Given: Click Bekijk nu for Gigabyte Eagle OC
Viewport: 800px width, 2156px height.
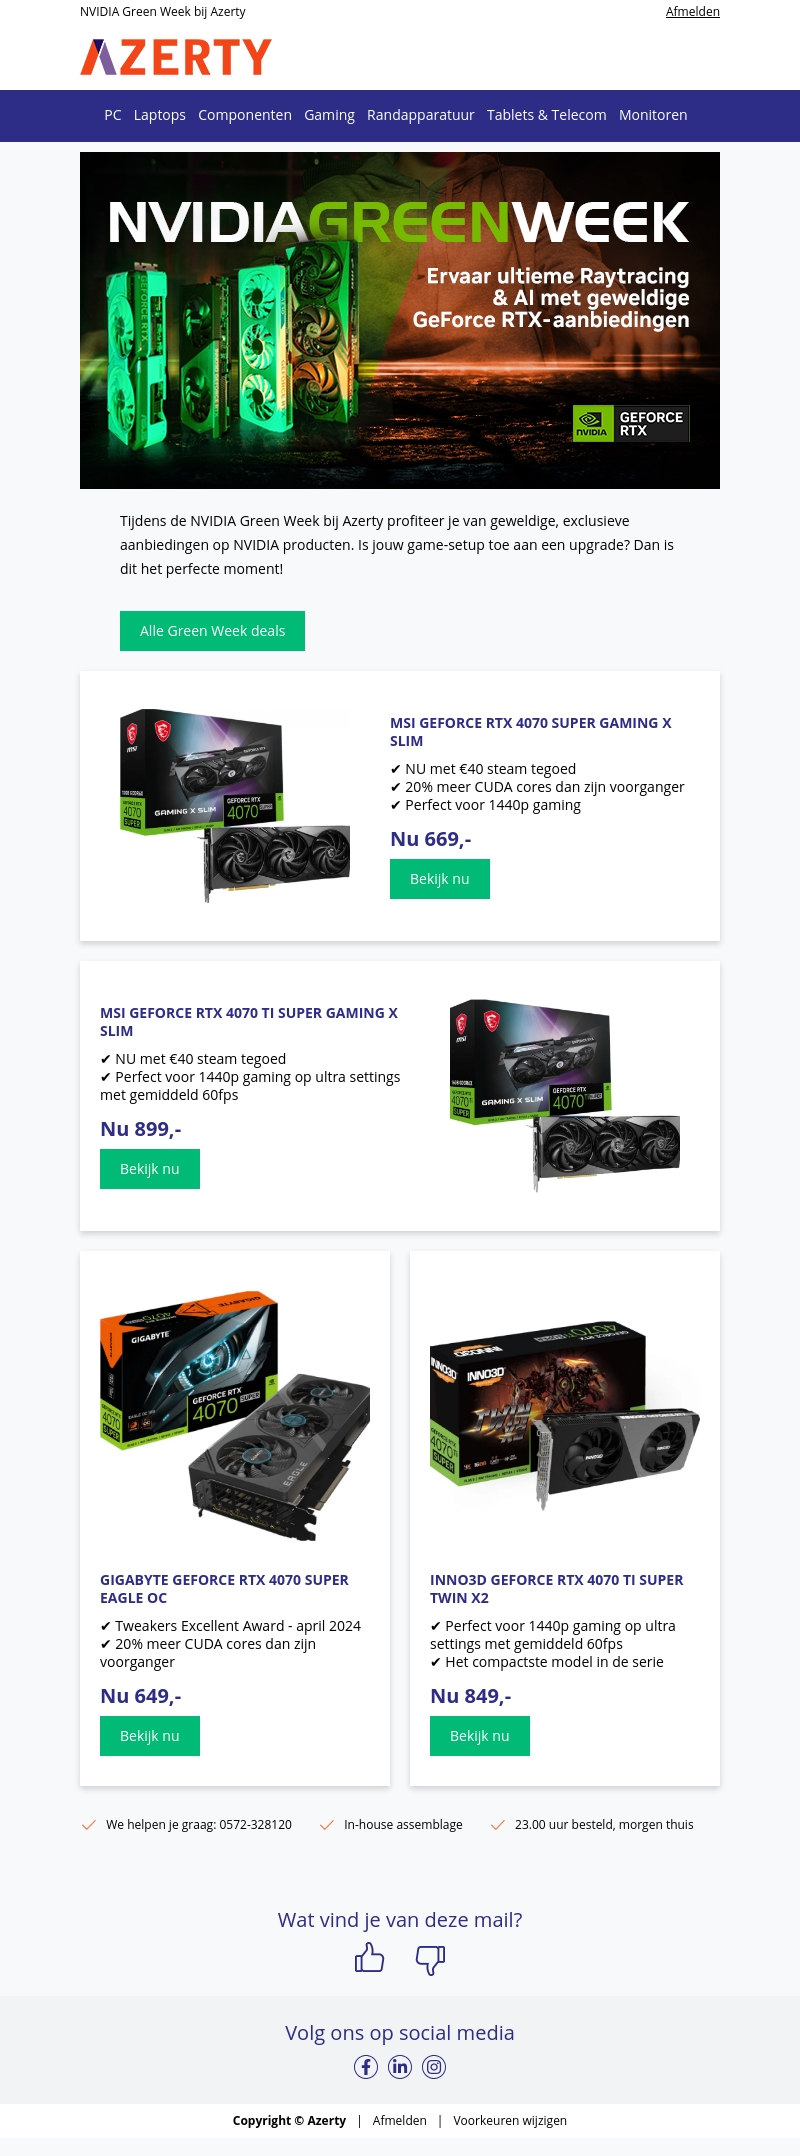Looking at the screenshot, I should coord(150,1736).
